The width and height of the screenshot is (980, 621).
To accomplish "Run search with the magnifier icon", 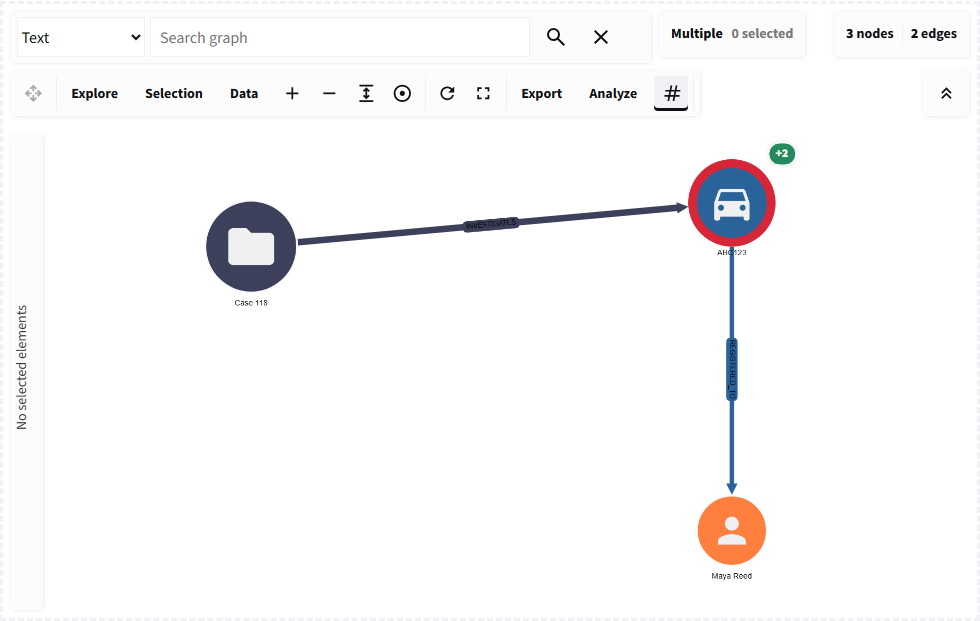I will 556,37.
